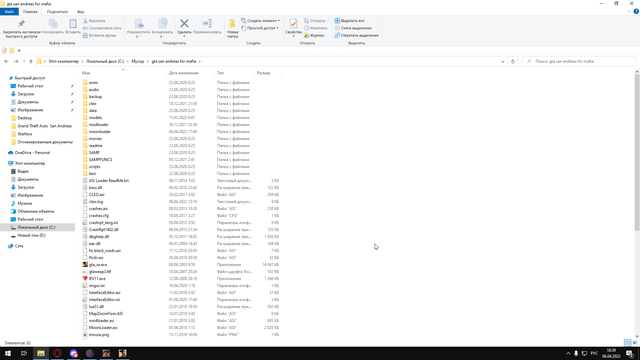Open Grand Theft Auto San Andreas shortcut
Screen dimensions: 640x360
click(x=44, y=126)
